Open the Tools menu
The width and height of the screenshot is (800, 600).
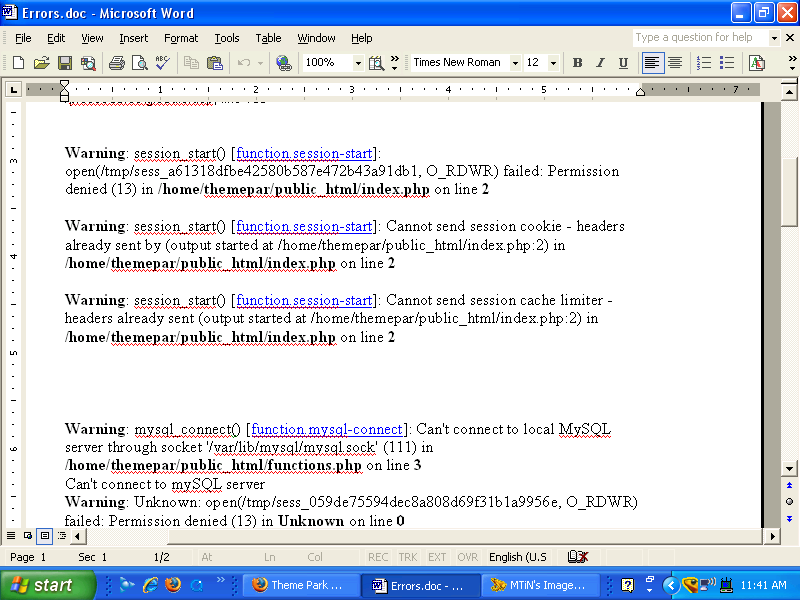[227, 38]
